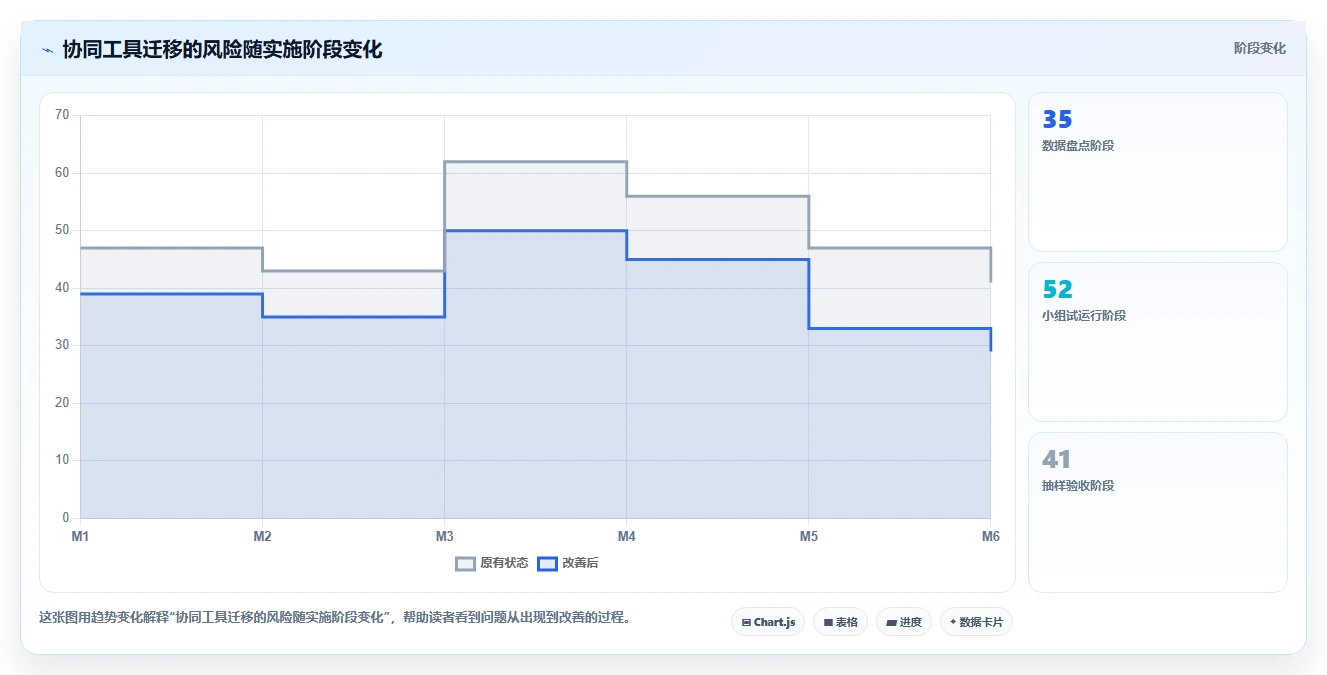Click the blue 改善后 legend swatch

point(547,563)
